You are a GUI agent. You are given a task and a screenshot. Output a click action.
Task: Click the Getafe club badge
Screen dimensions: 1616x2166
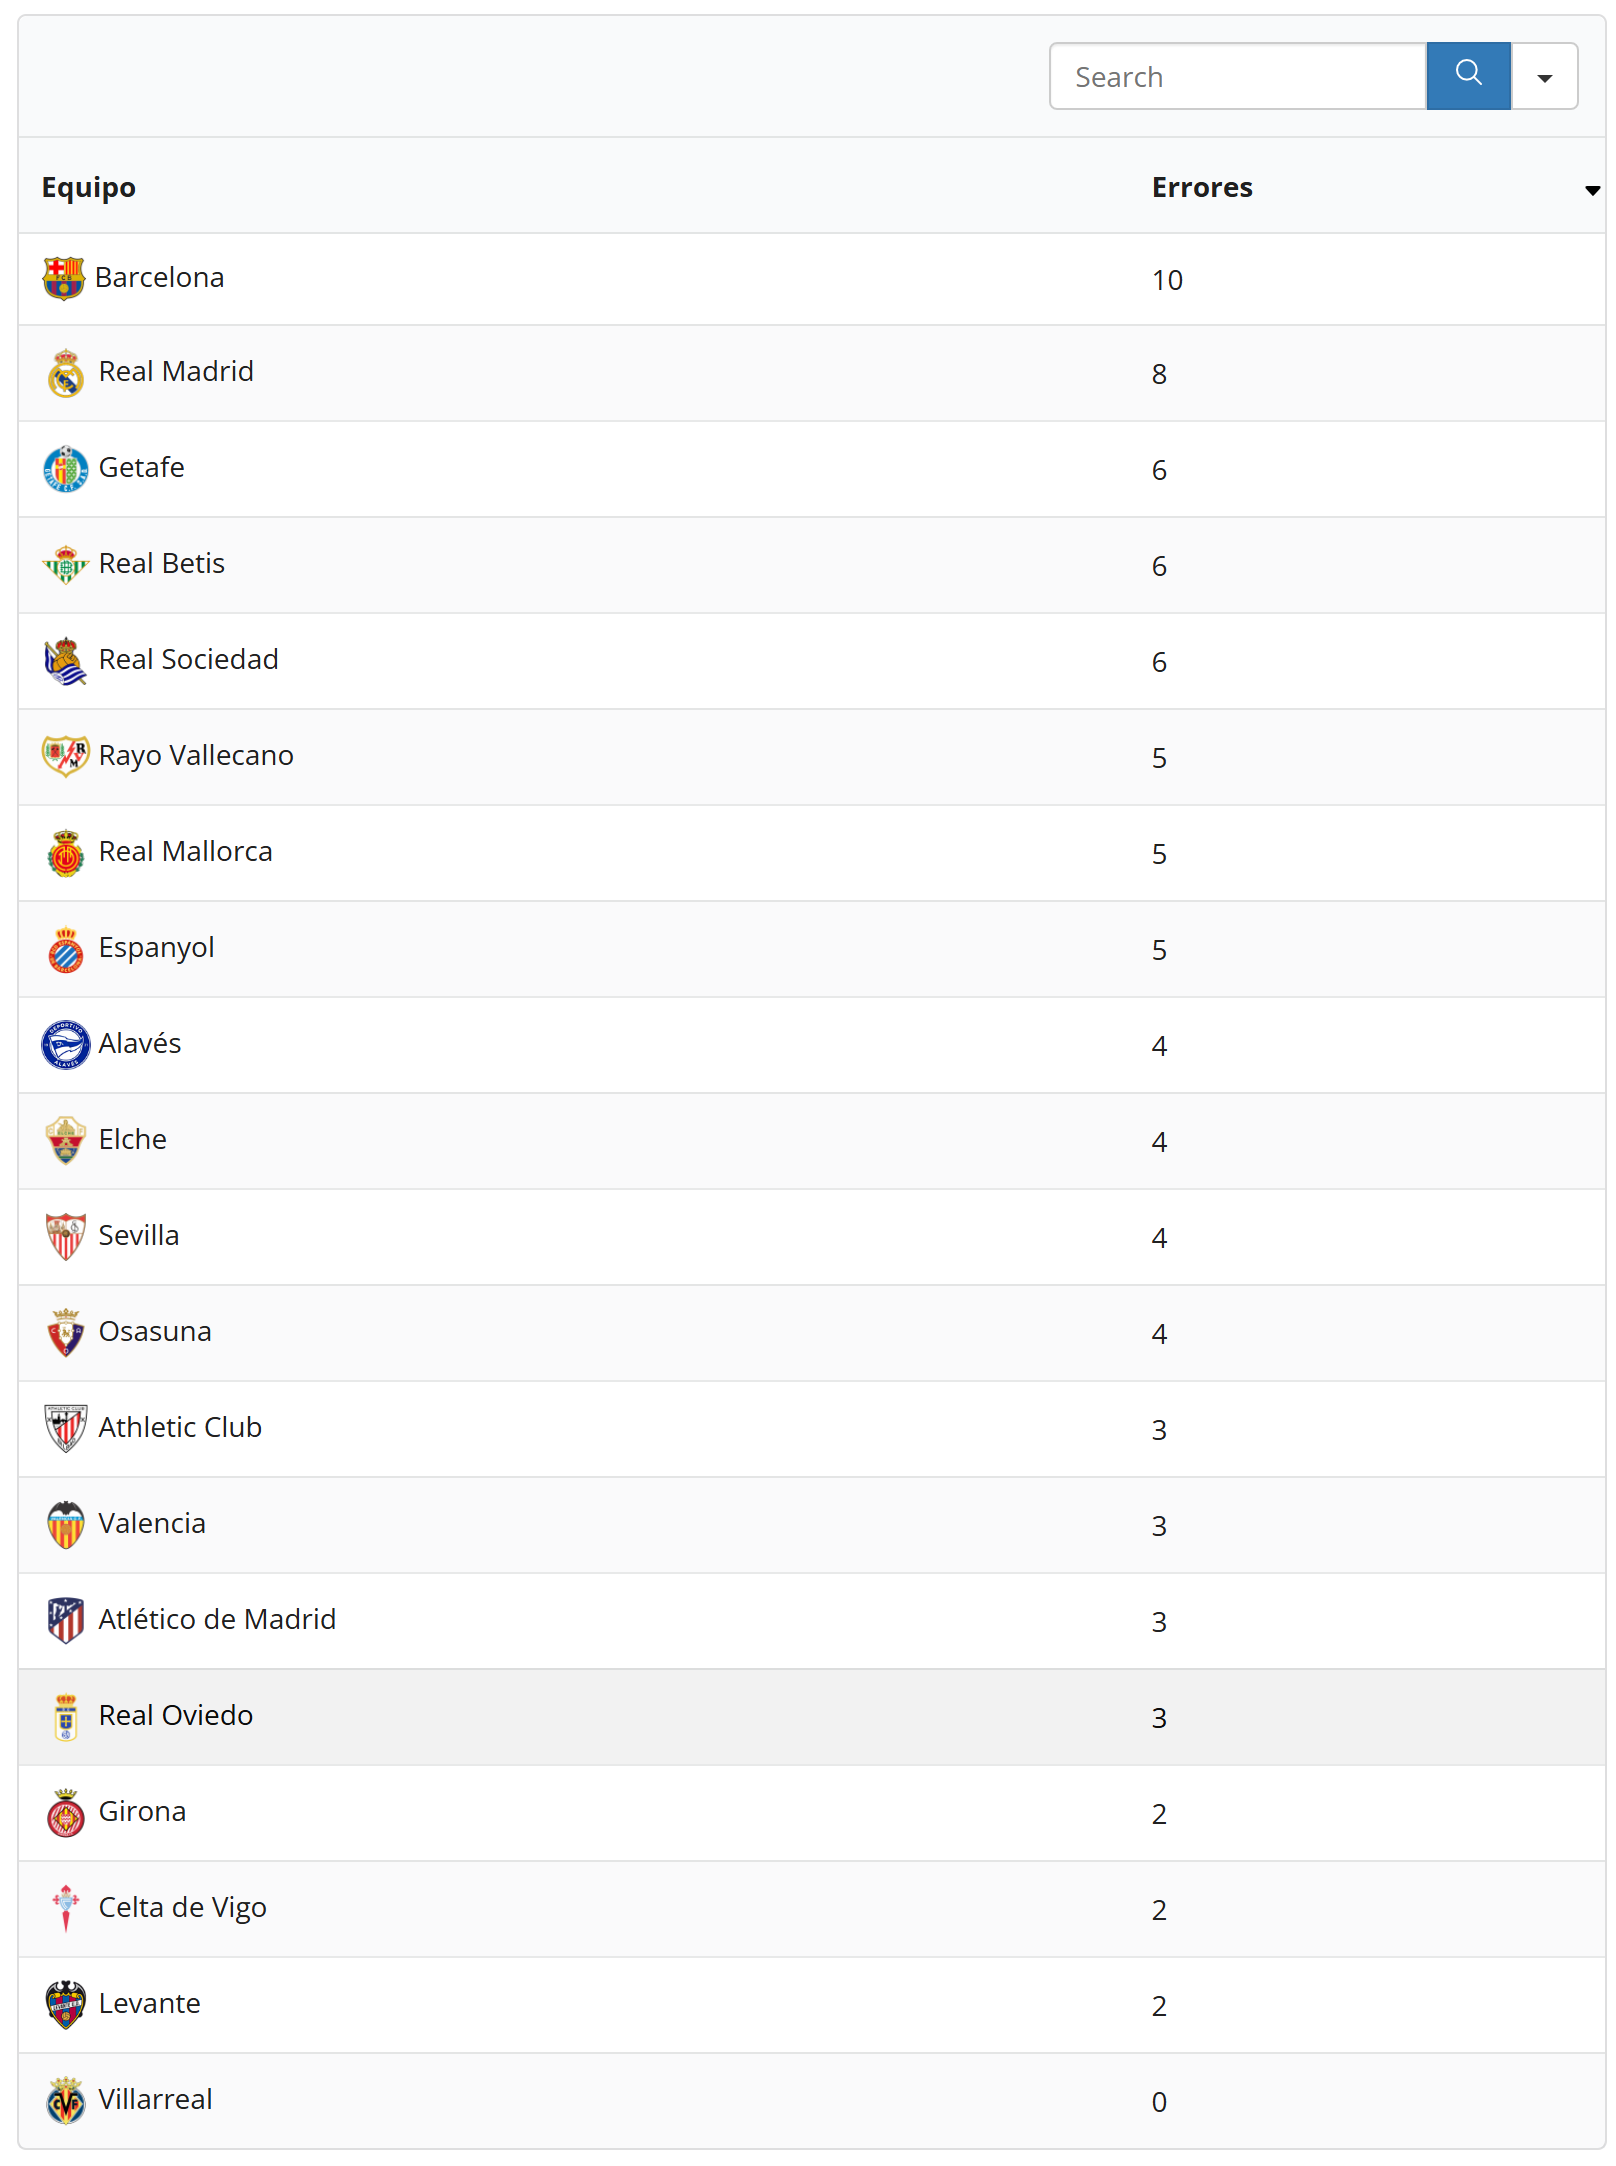[66, 468]
